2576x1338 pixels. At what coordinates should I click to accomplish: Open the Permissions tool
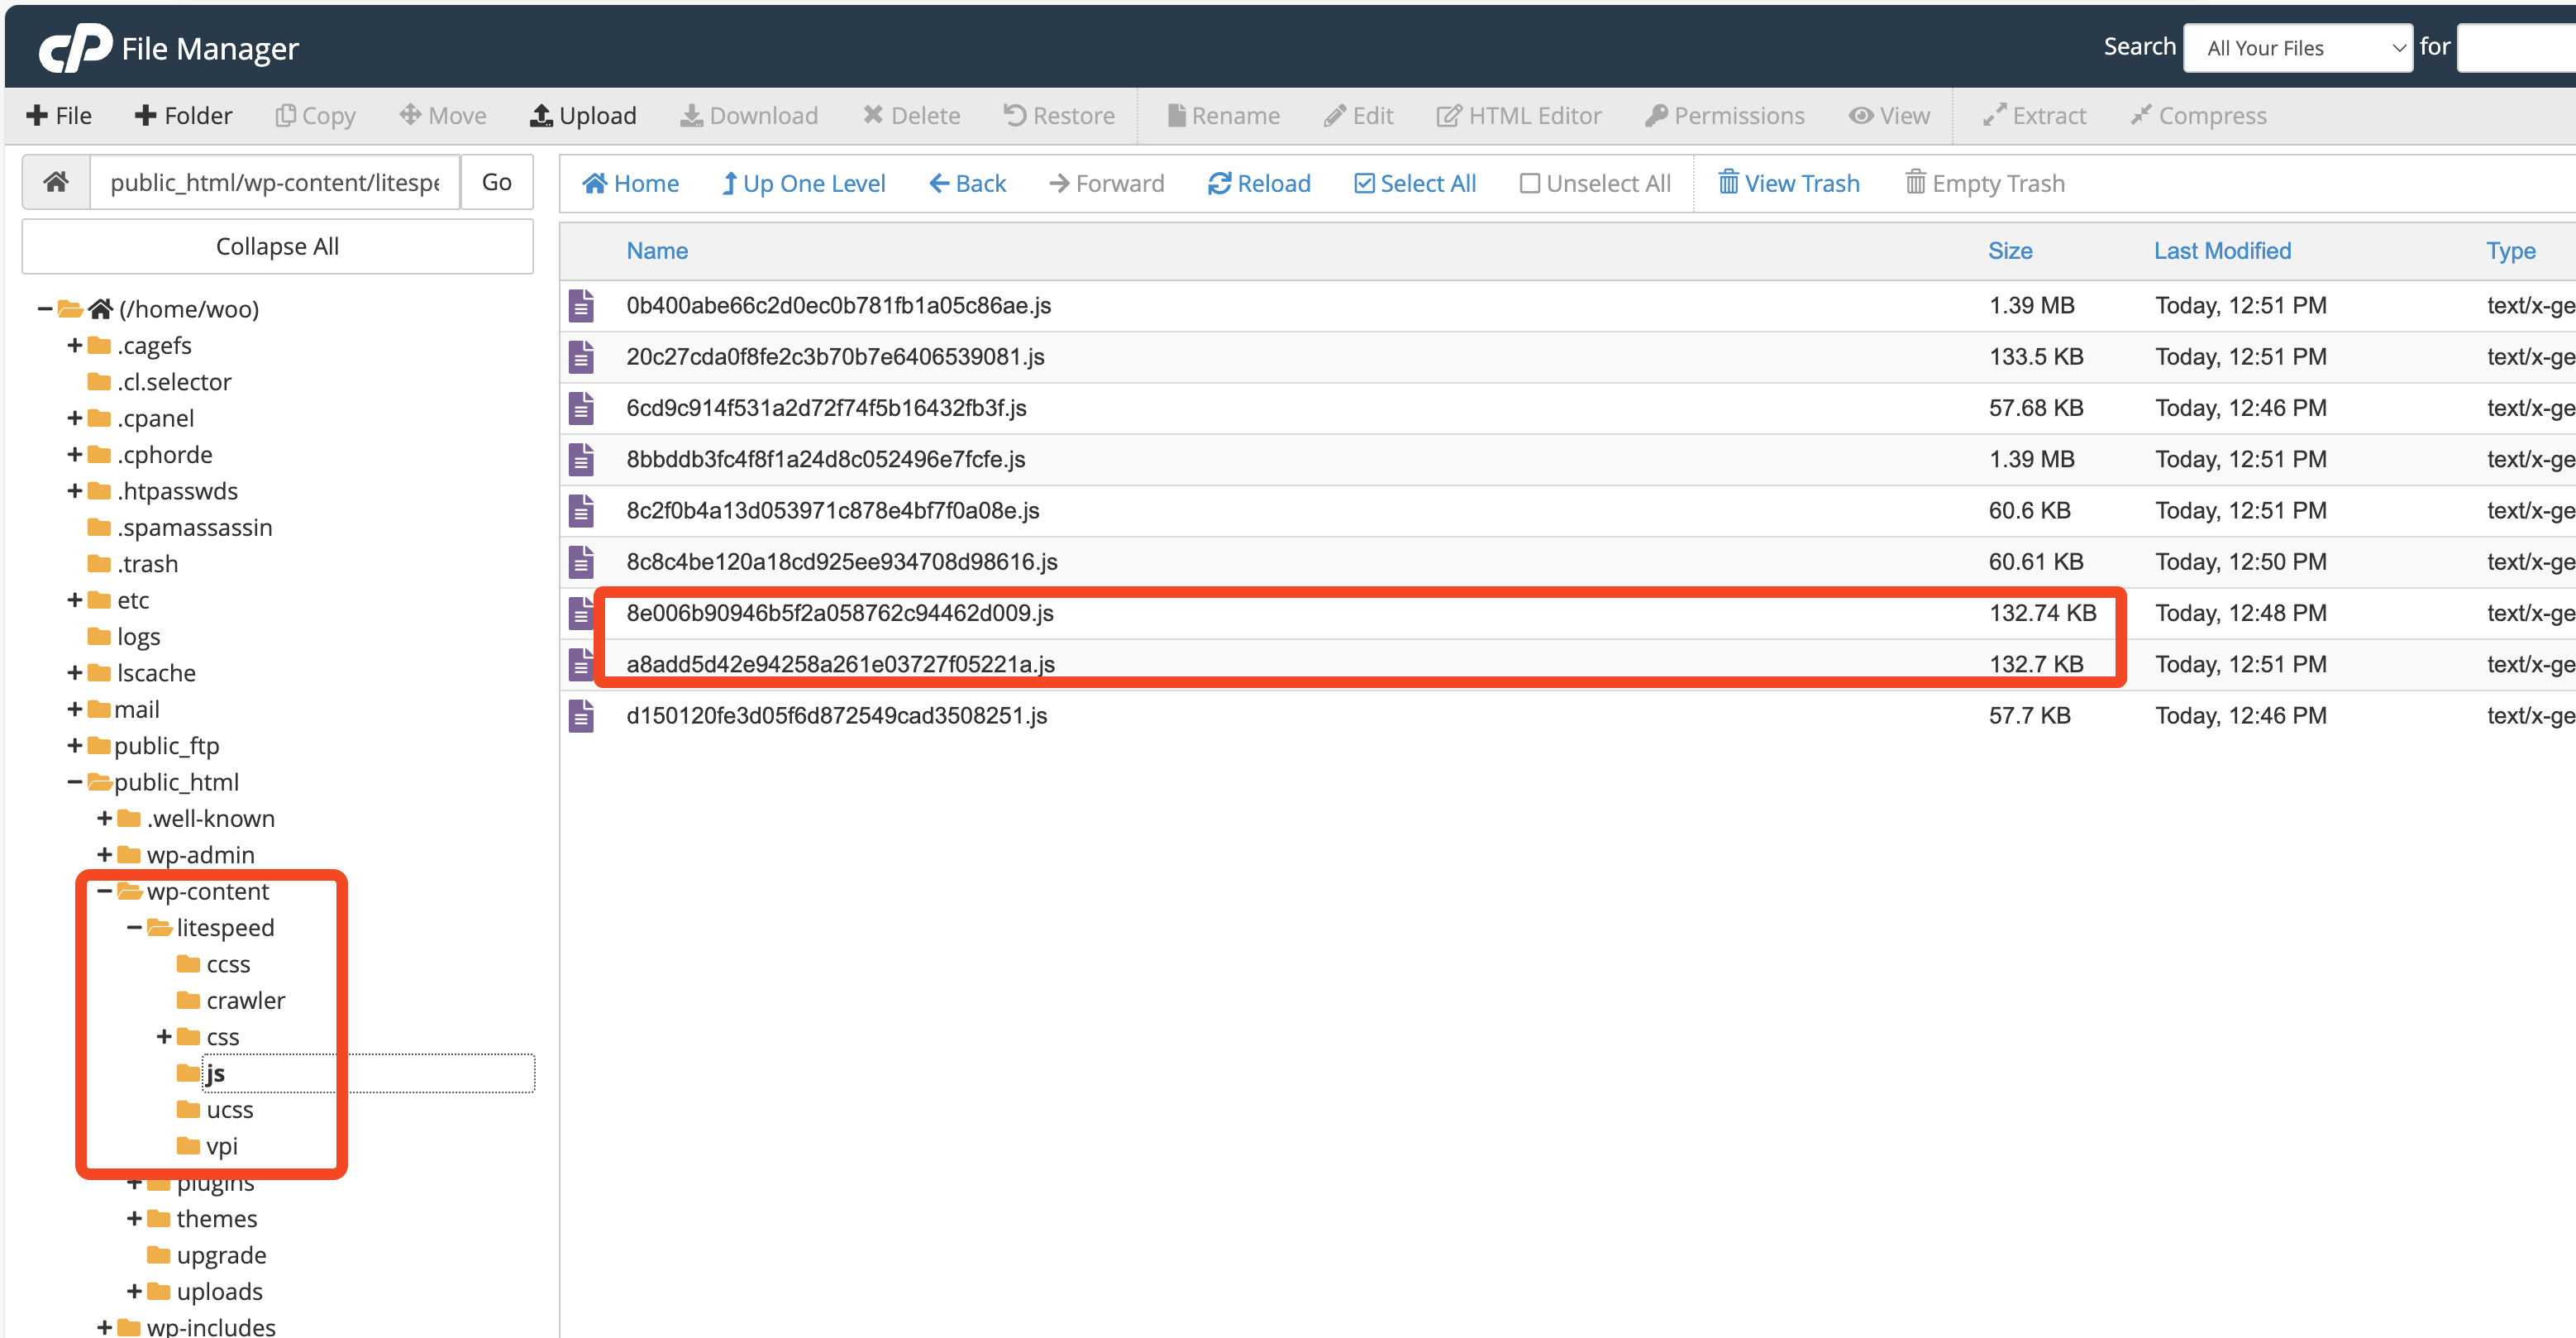1725,116
